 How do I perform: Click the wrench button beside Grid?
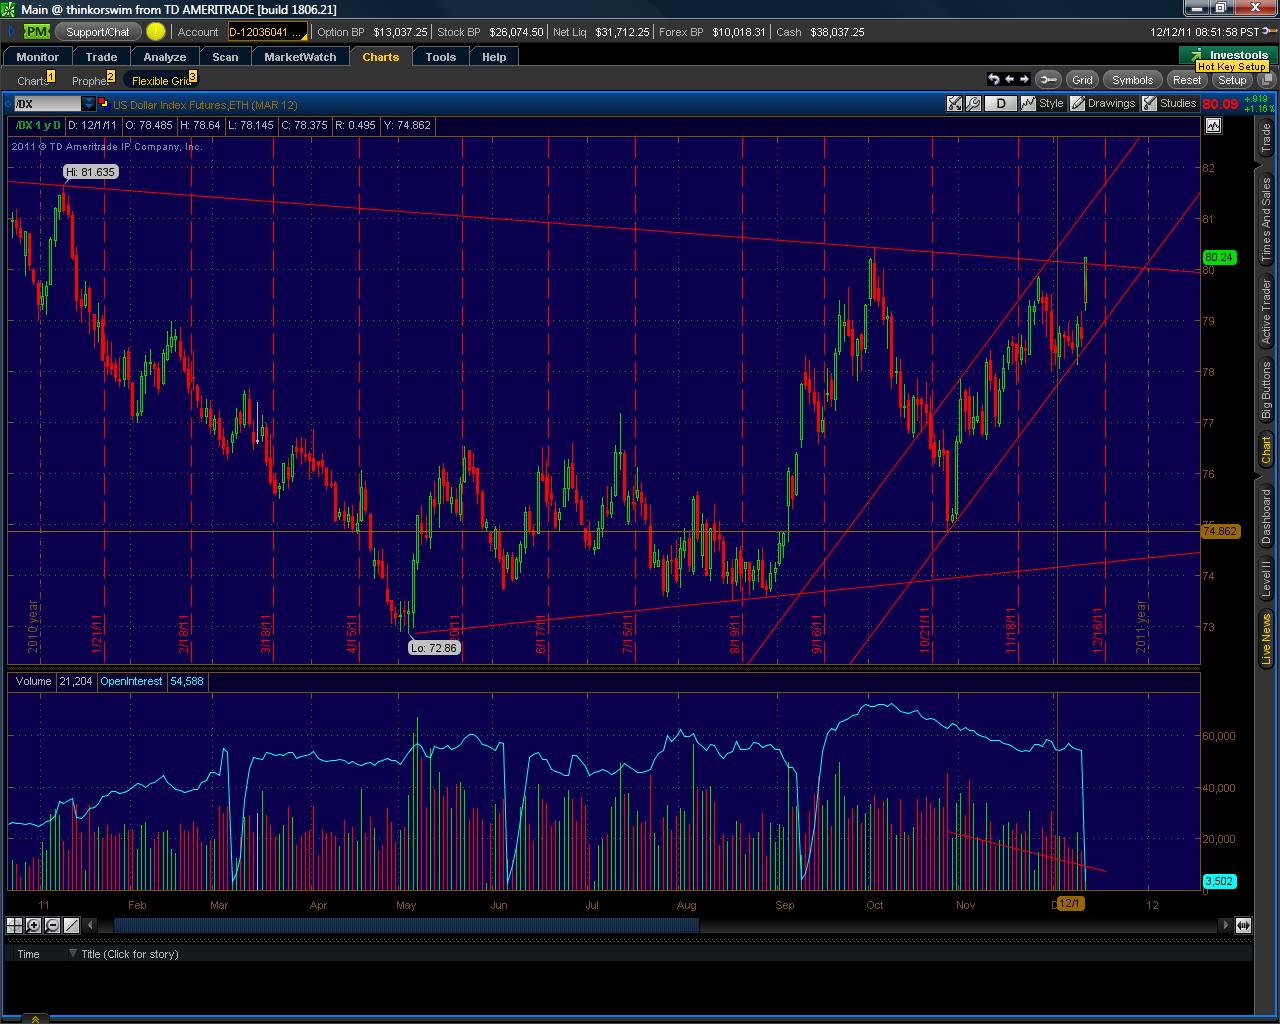tap(1047, 79)
